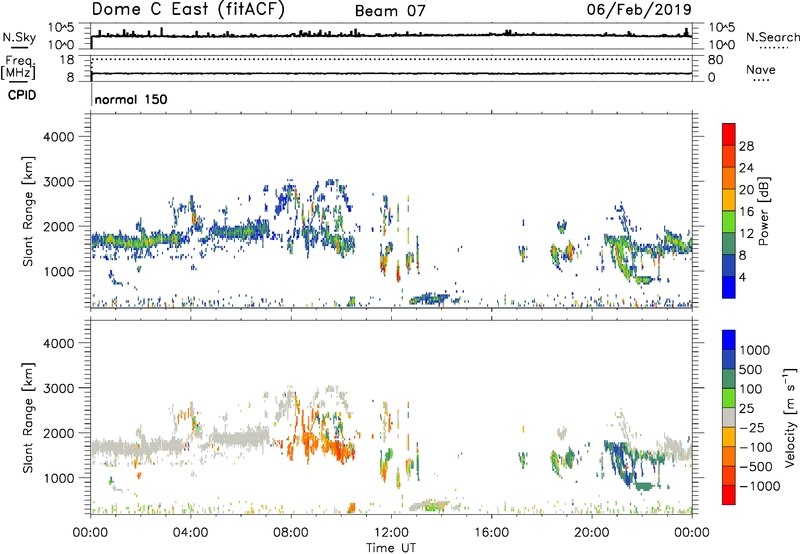Click the "Time UT" axis title

tap(391, 548)
